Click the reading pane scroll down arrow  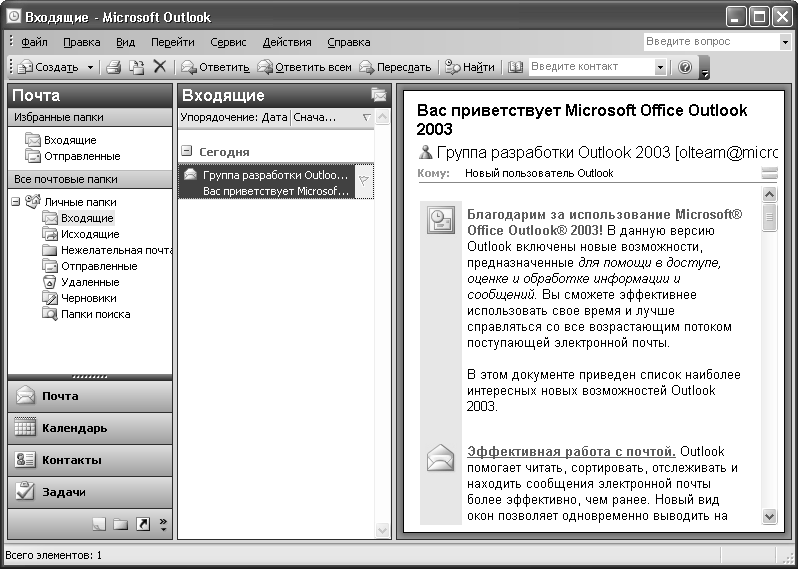(770, 517)
